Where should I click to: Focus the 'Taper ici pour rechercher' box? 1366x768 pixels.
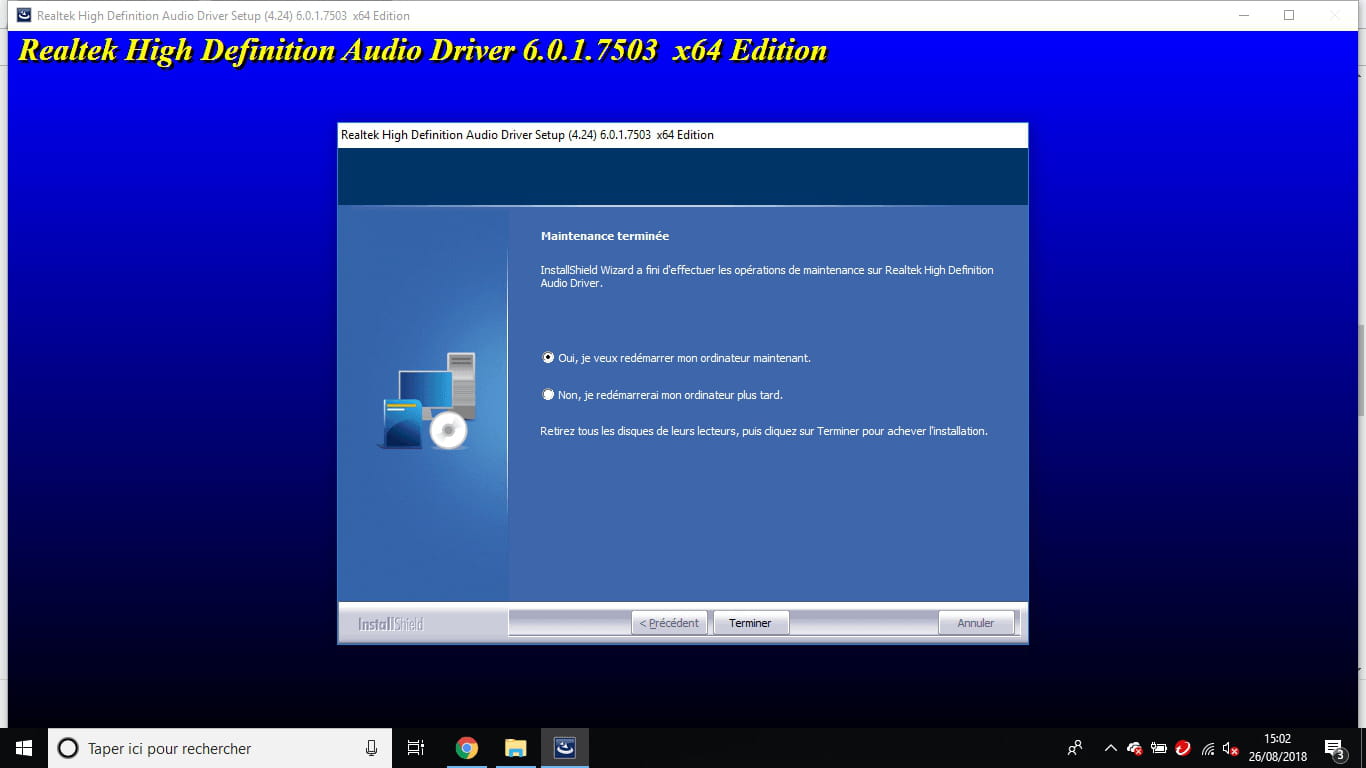coord(220,748)
